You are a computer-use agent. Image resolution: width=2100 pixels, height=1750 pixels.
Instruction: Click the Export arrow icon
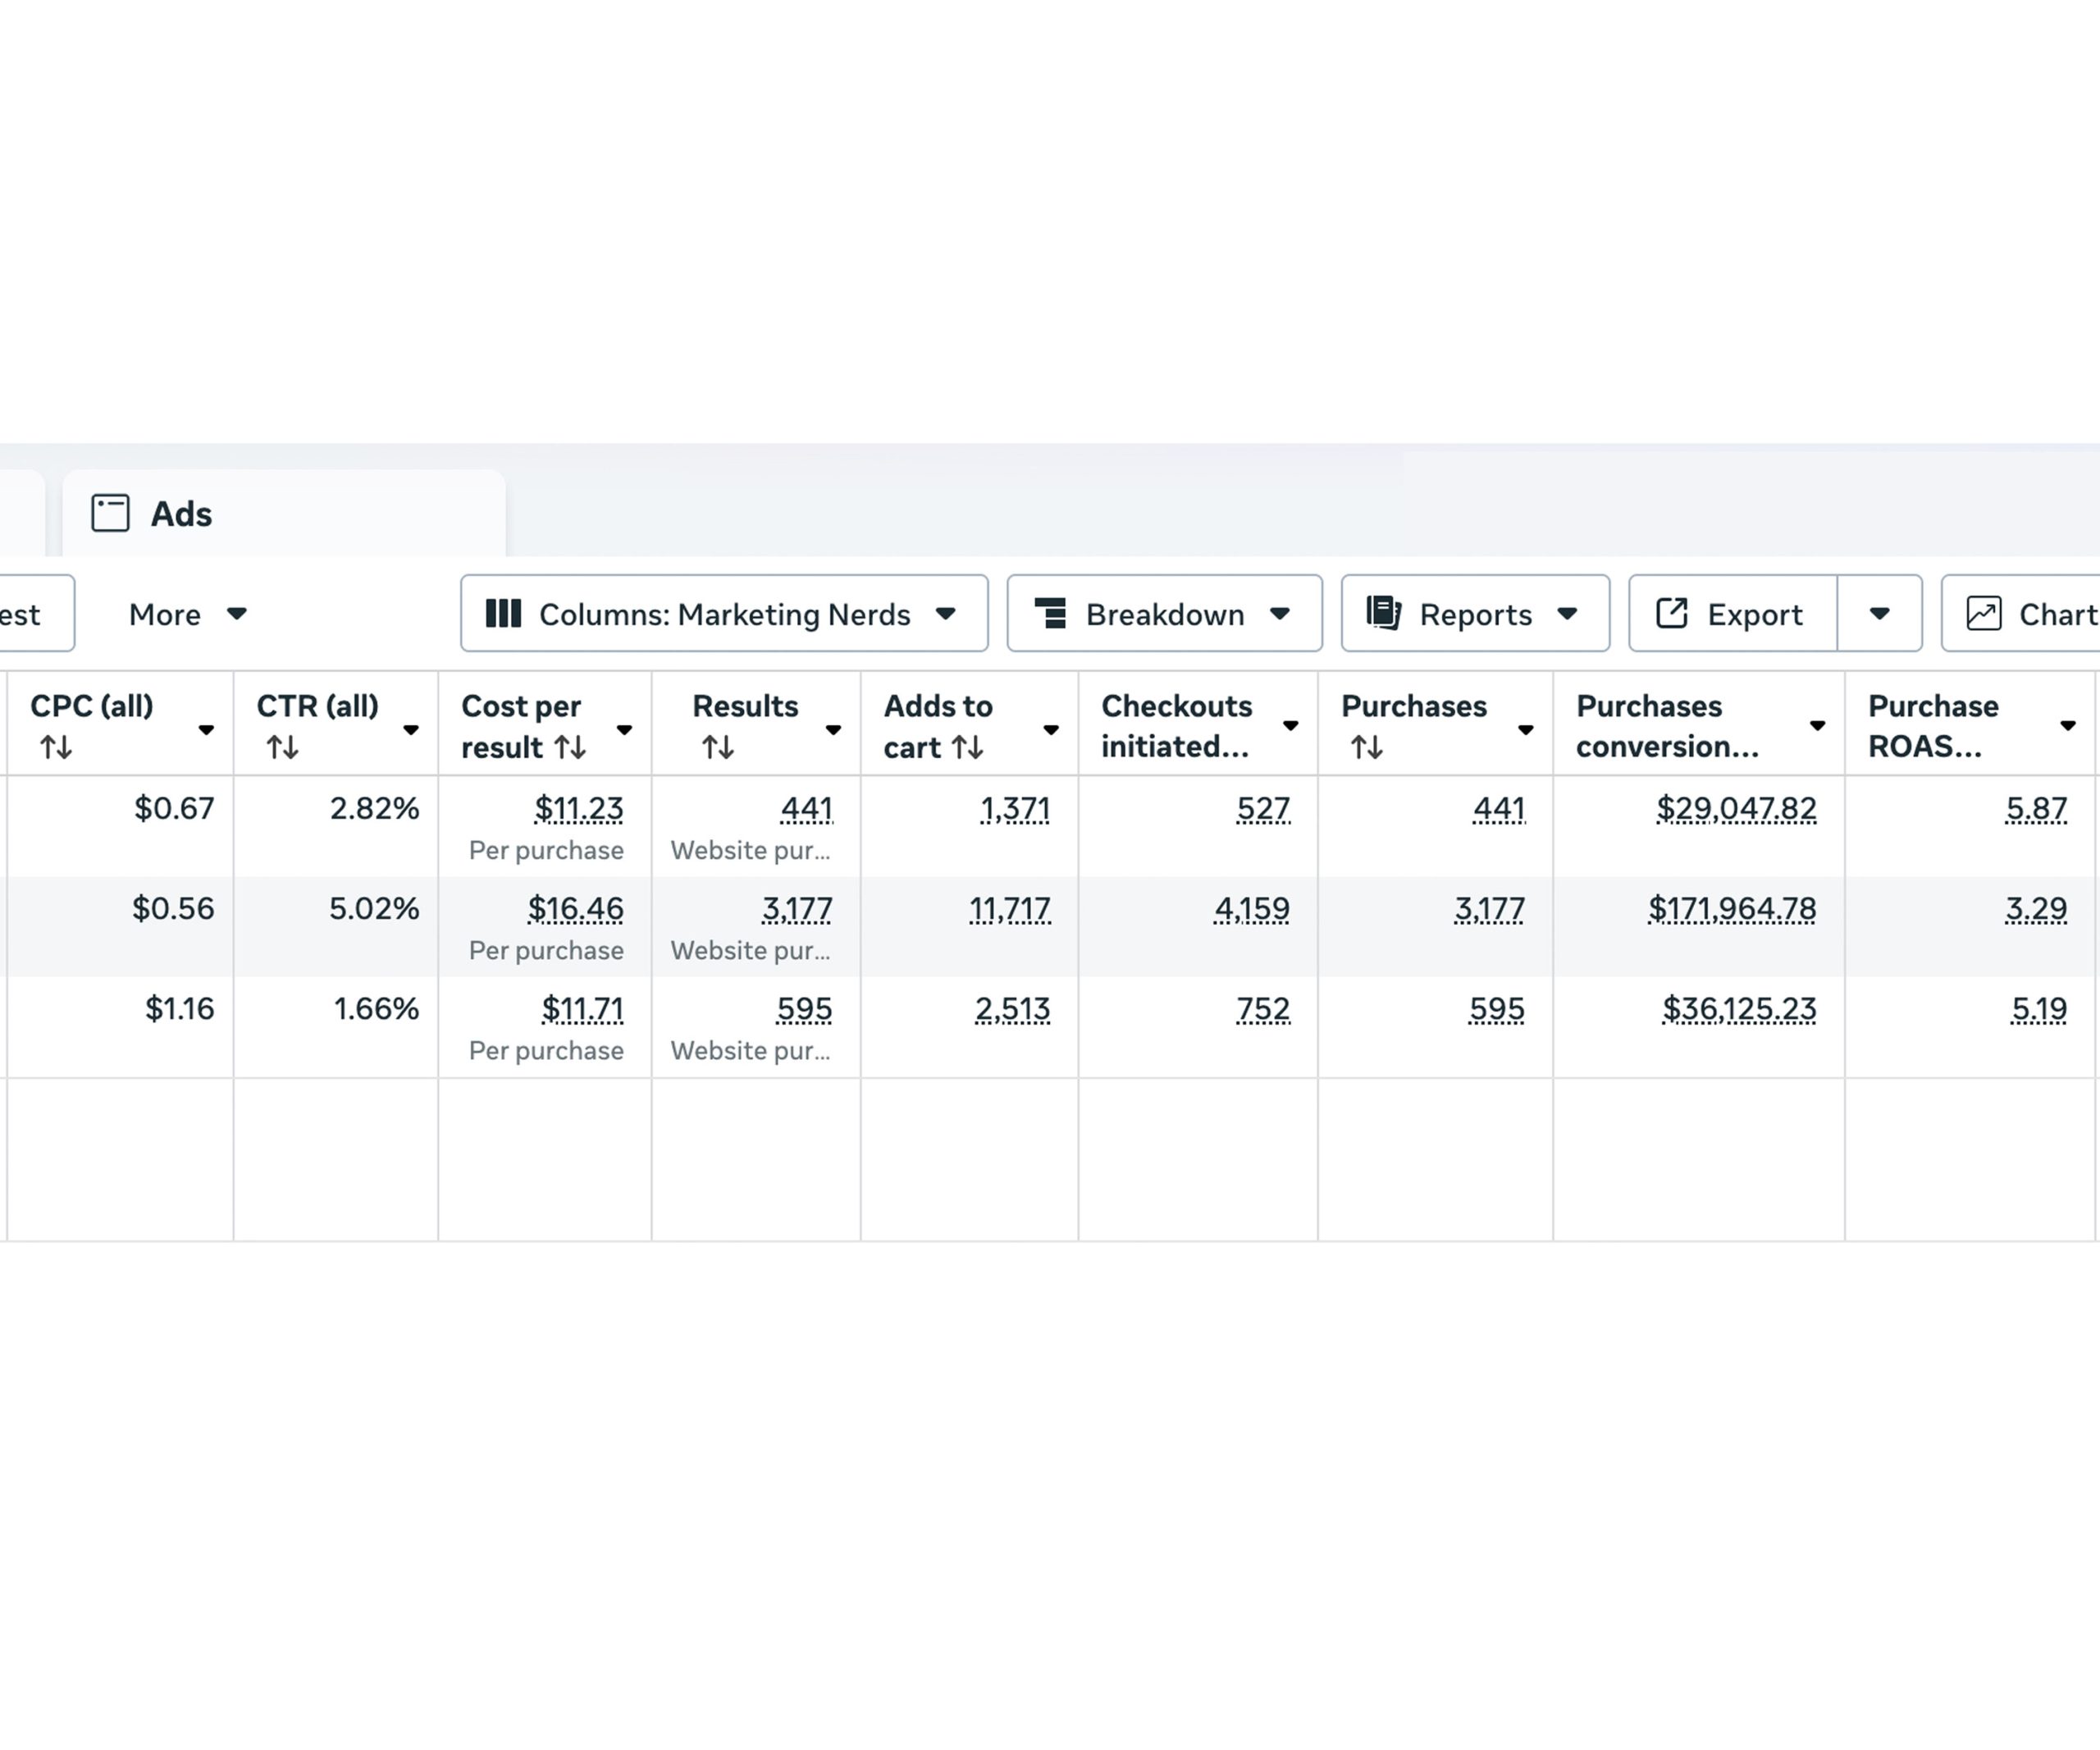click(1672, 613)
